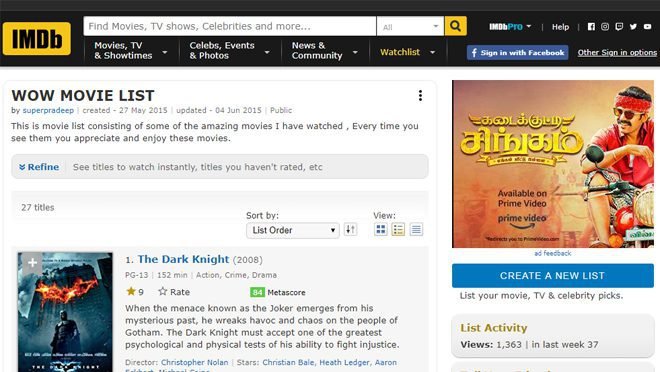660x372 pixels.
Task: Open IMDb Twitch icon
Action: (619, 27)
